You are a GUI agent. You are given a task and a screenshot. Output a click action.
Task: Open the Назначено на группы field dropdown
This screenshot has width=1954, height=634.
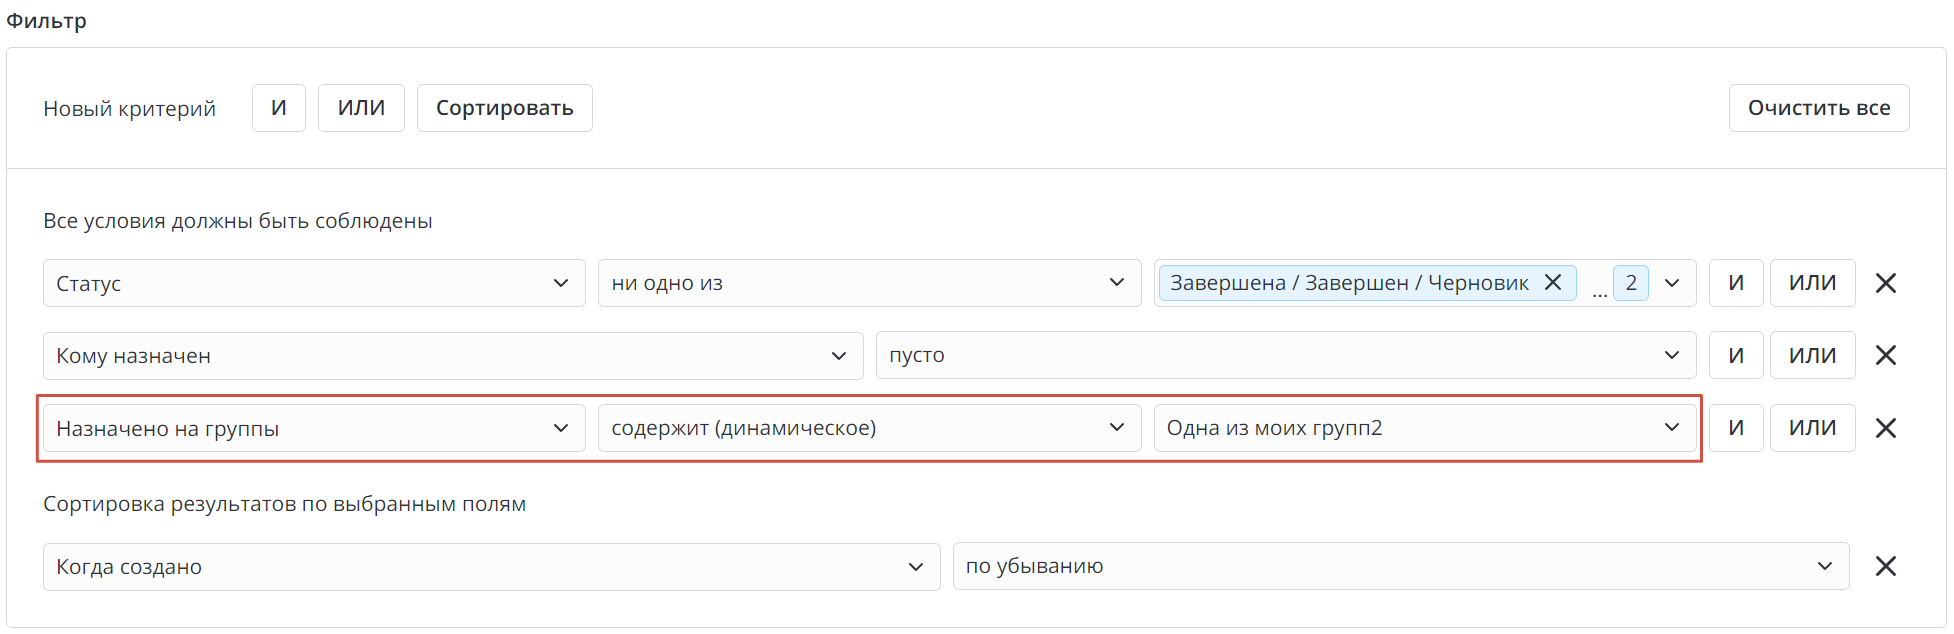point(313,429)
